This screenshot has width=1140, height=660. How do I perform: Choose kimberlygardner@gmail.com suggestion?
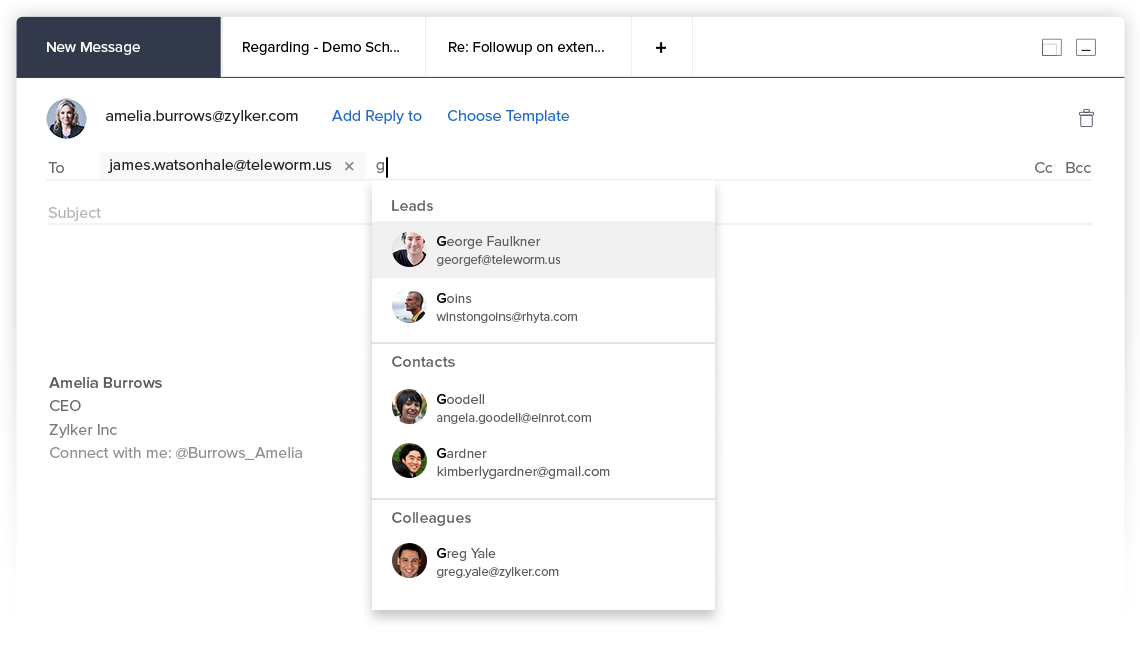point(543,462)
